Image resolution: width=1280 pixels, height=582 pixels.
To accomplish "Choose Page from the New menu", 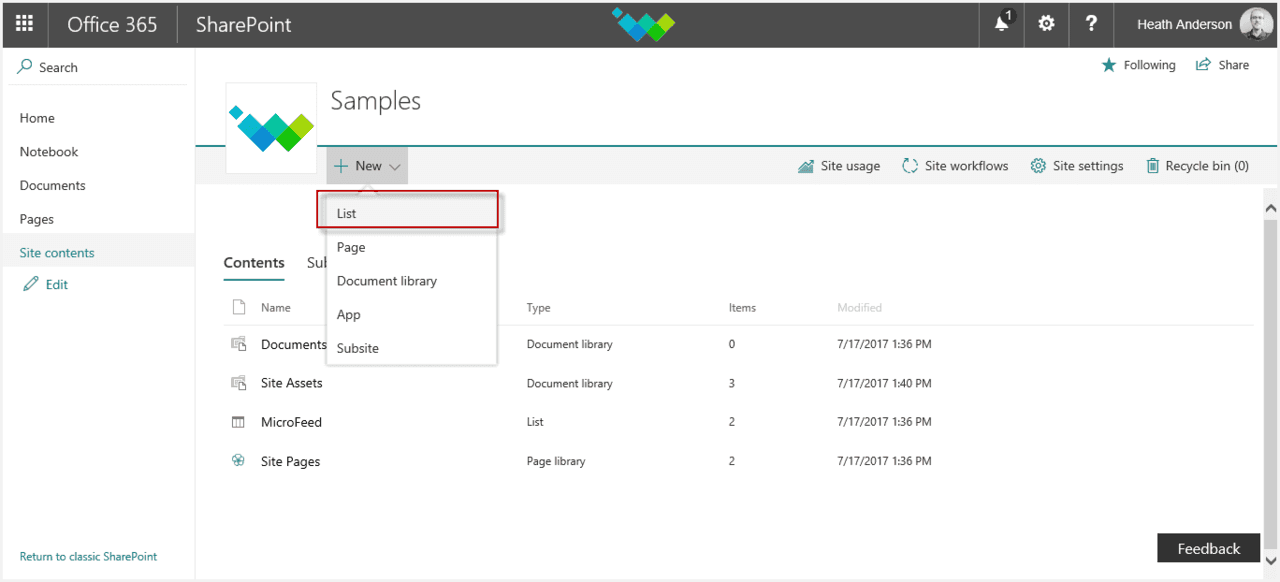I will pyautogui.click(x=411, y=247).
